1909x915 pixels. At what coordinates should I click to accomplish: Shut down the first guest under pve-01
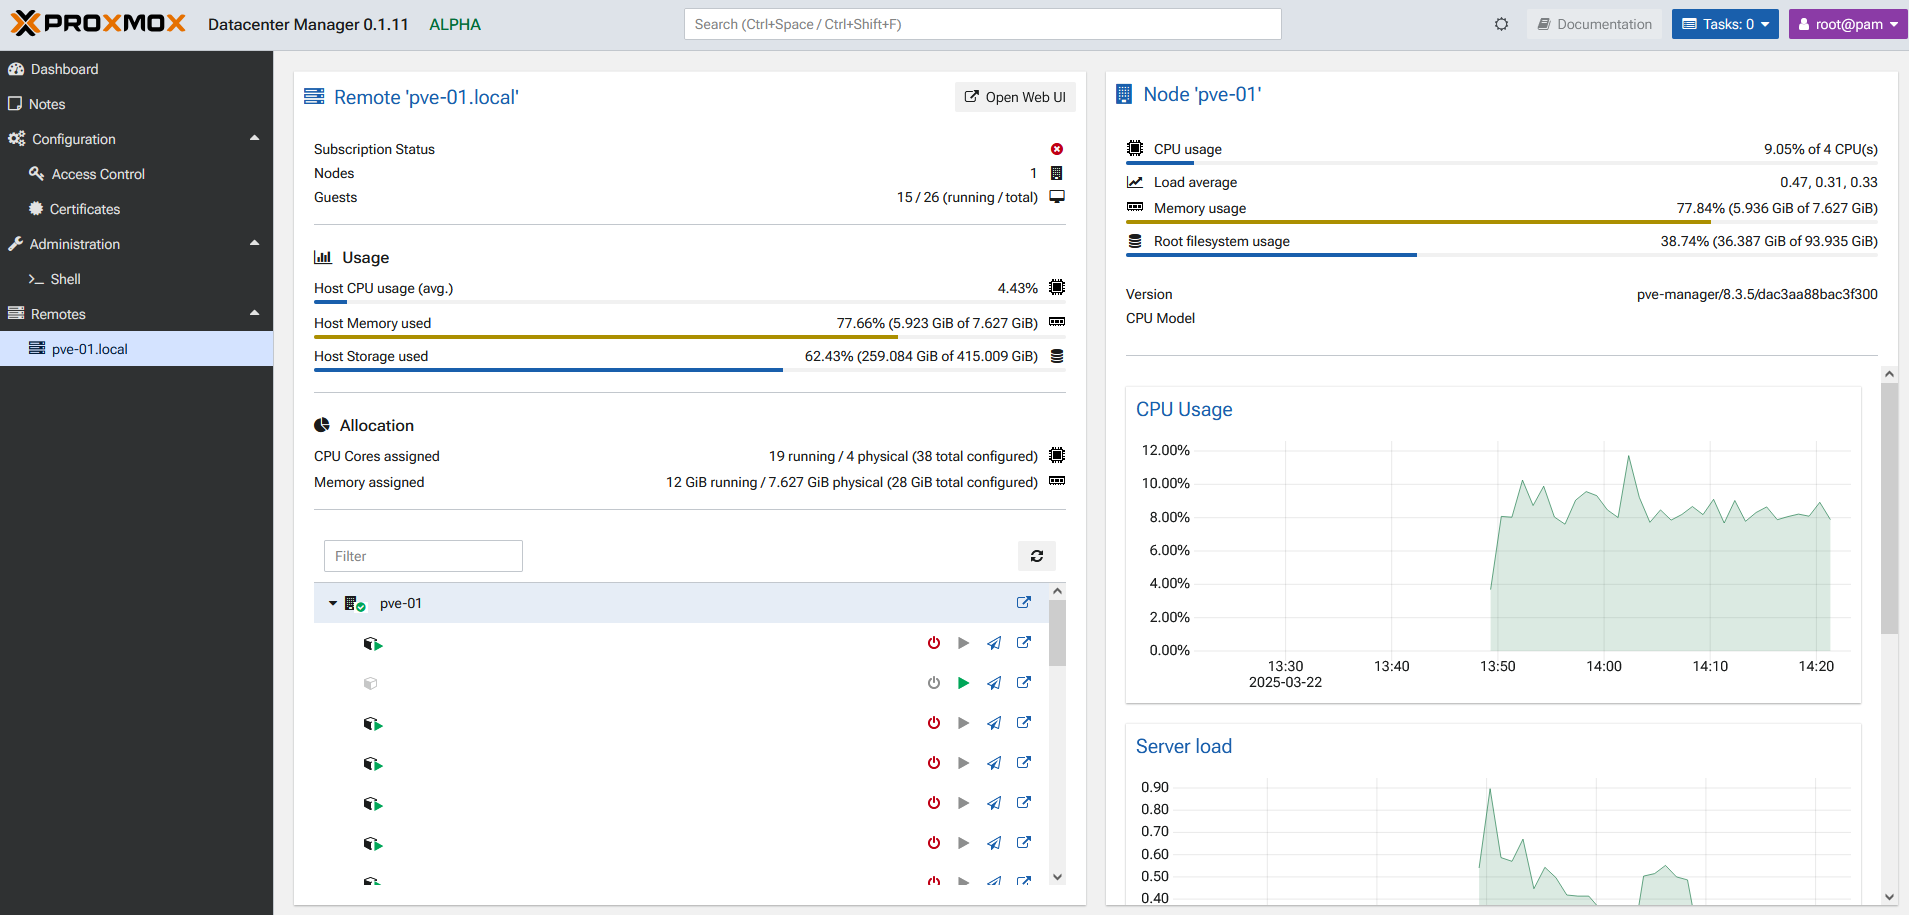tap(934, 643)
